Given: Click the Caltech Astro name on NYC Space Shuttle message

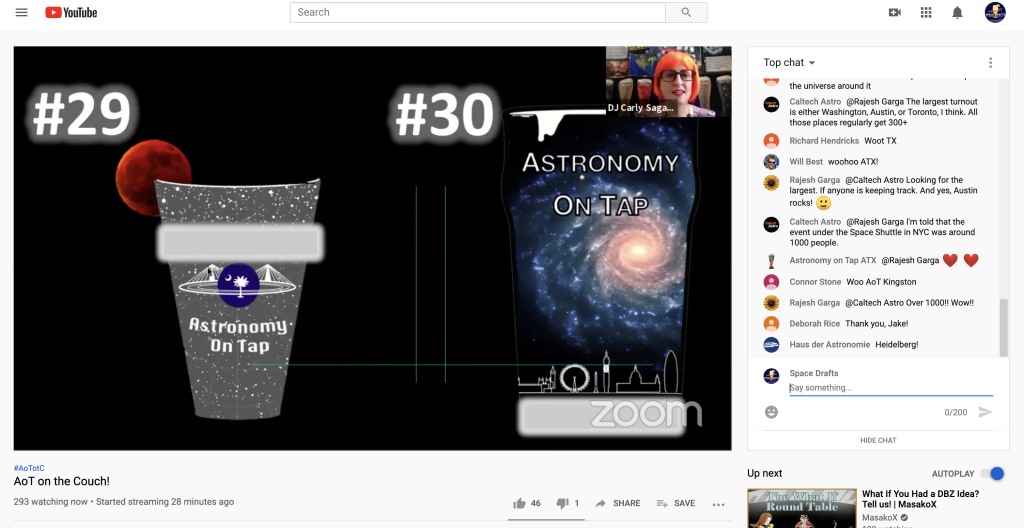Looking at the screenshot, I should (x=815, y=222).
